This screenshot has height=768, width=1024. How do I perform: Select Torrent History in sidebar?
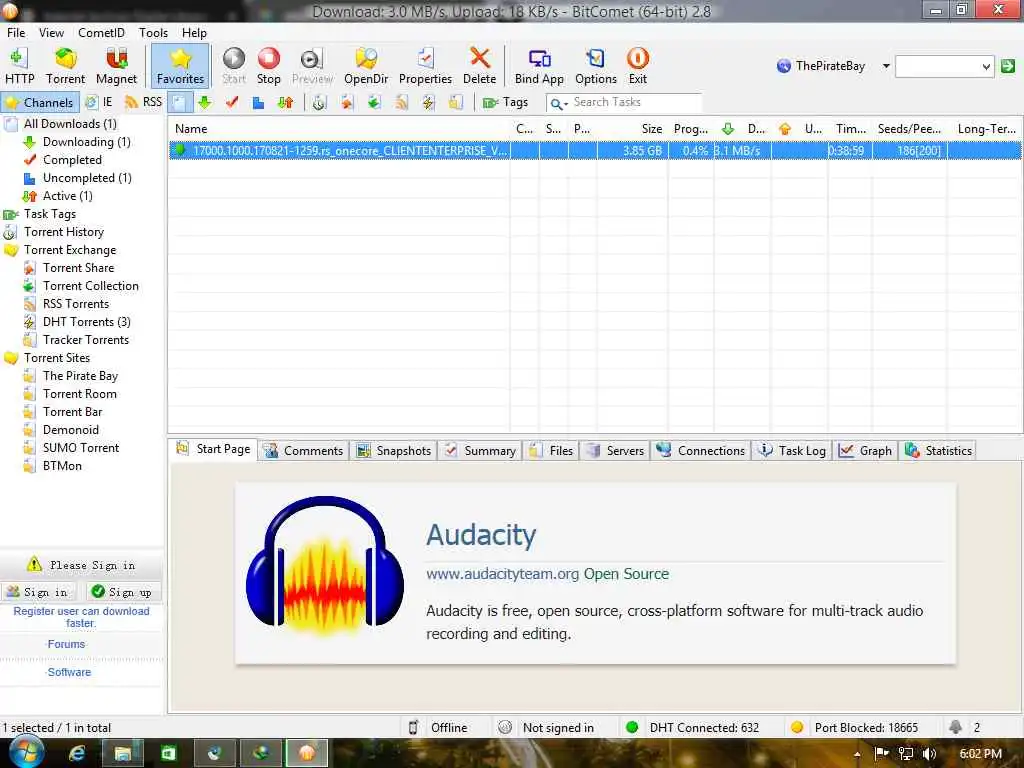63,232
